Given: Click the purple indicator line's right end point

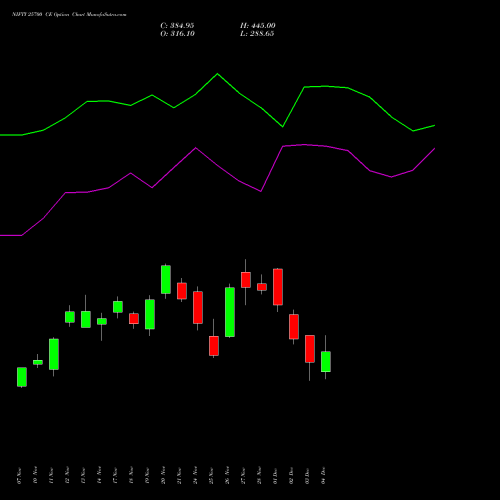Looking at the screenshot, I should (x=435, y=148).
